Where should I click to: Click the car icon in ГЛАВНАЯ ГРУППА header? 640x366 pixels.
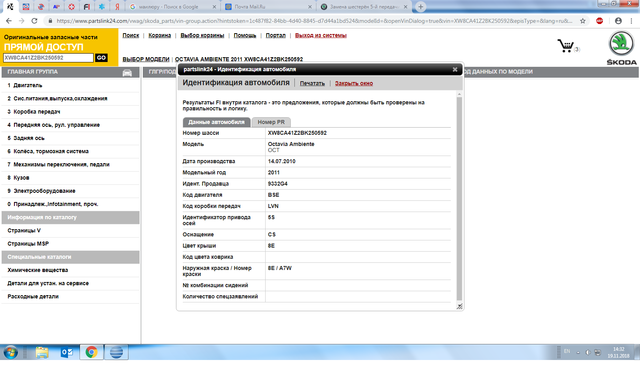click(127, 73)
